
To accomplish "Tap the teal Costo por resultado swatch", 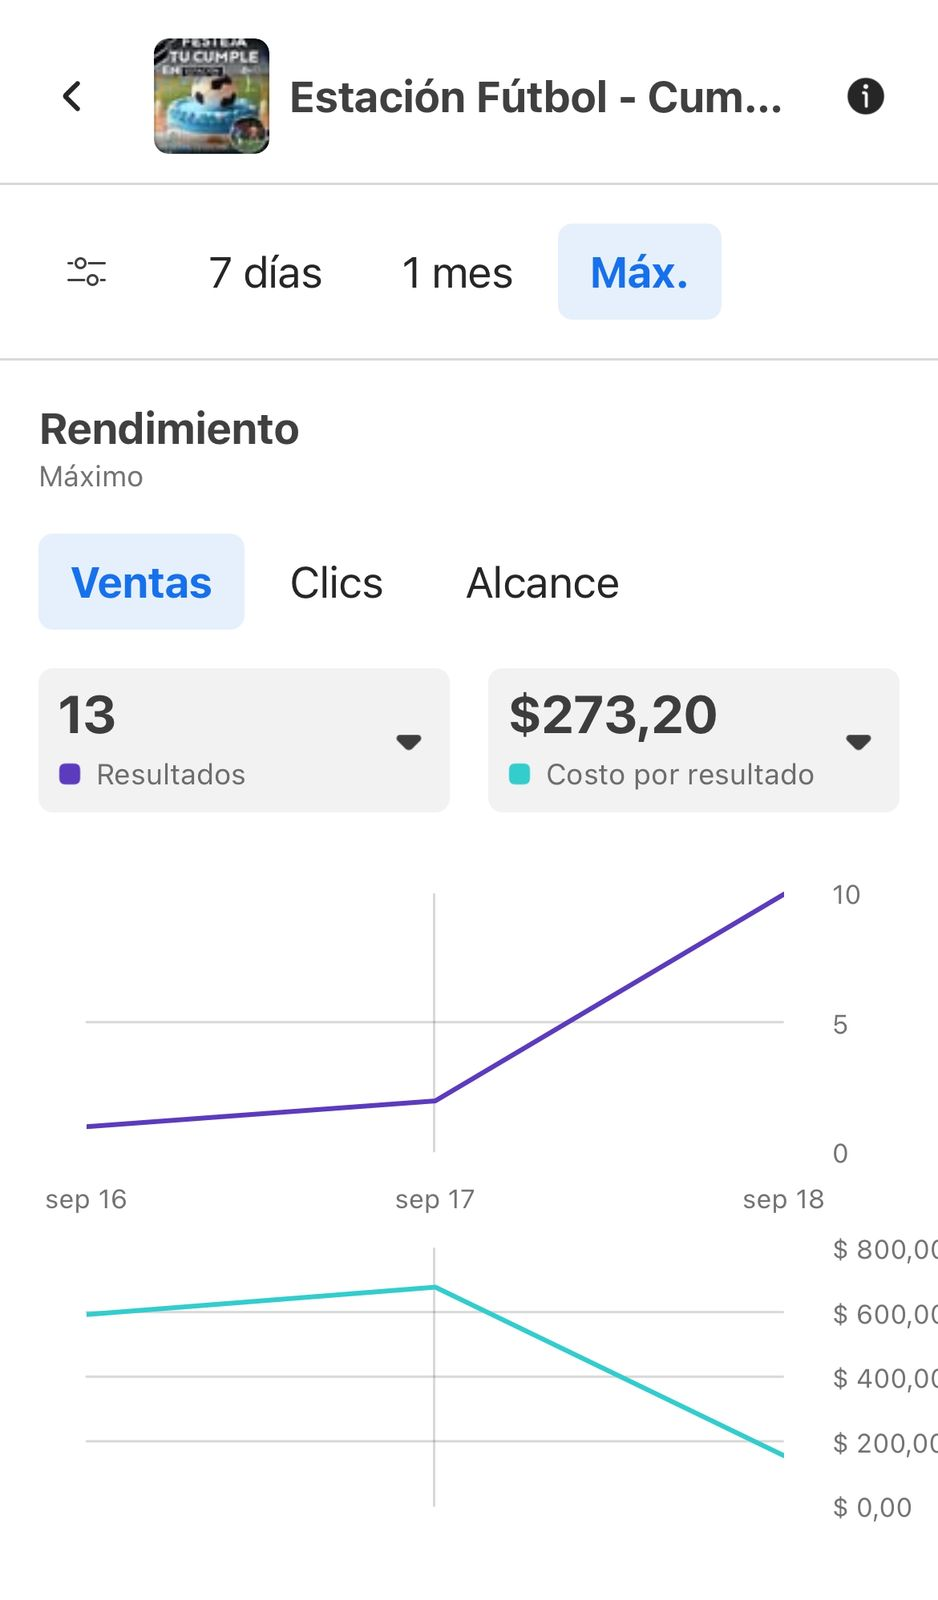I will click(520, 774).
